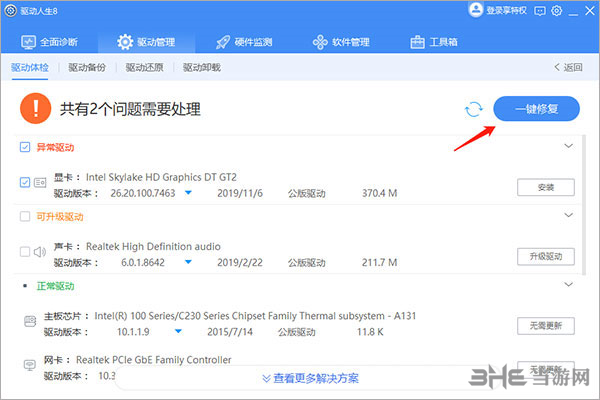Screen dimensions: 600x400
Task: Open version dropdown for 10.1.1.9
Action: [178, 331]
